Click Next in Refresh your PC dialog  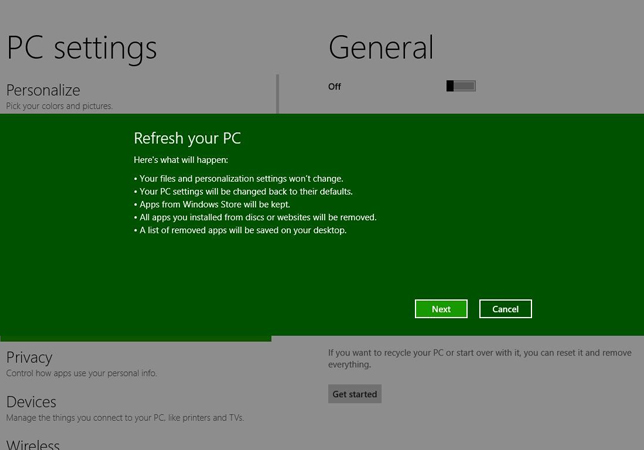coord(441,309)
